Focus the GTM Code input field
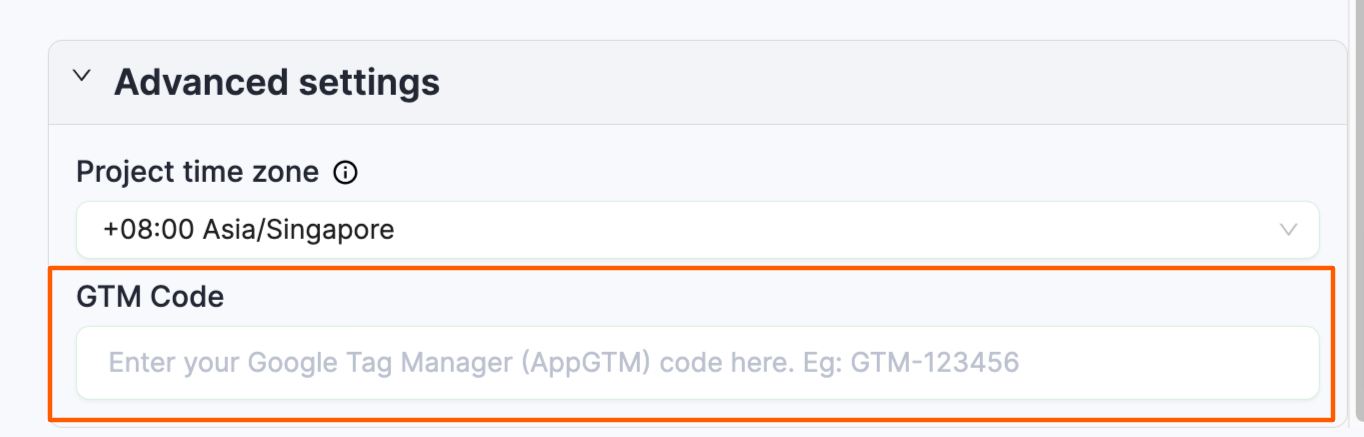Image resolution: width=1364 pixels, height=437 pixels. [697, 362]
